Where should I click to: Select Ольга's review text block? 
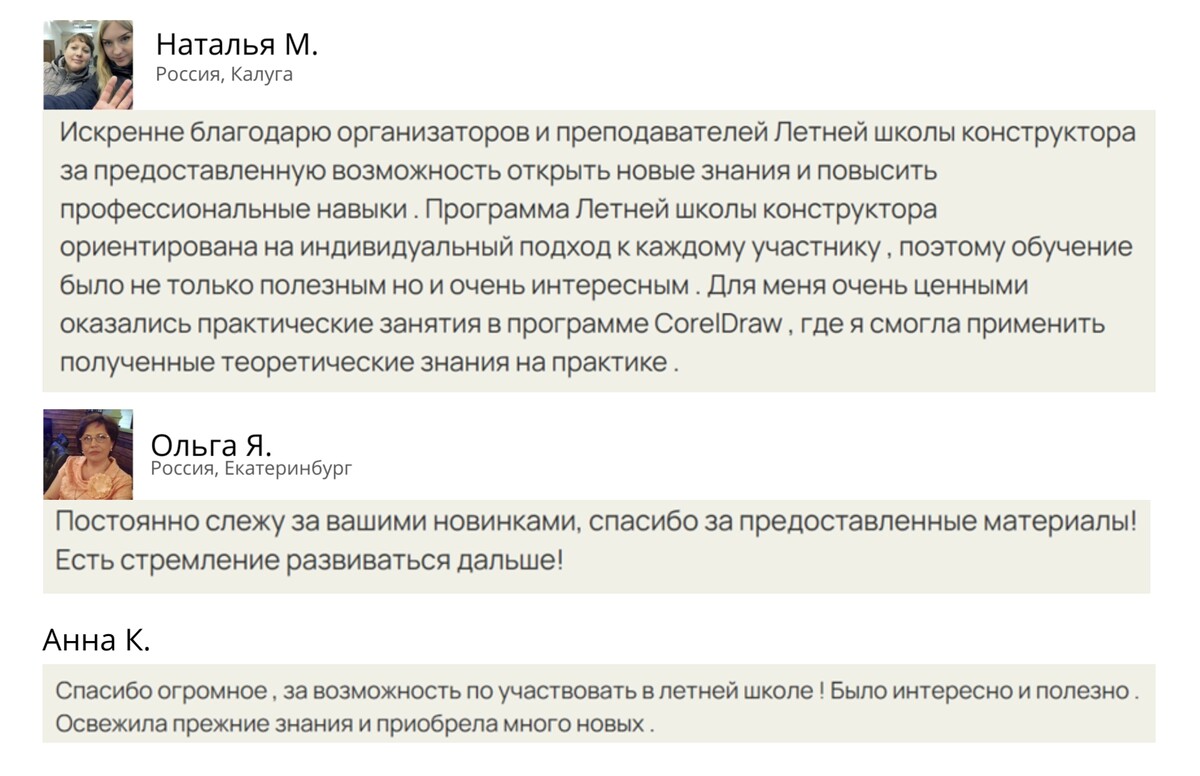596,545
